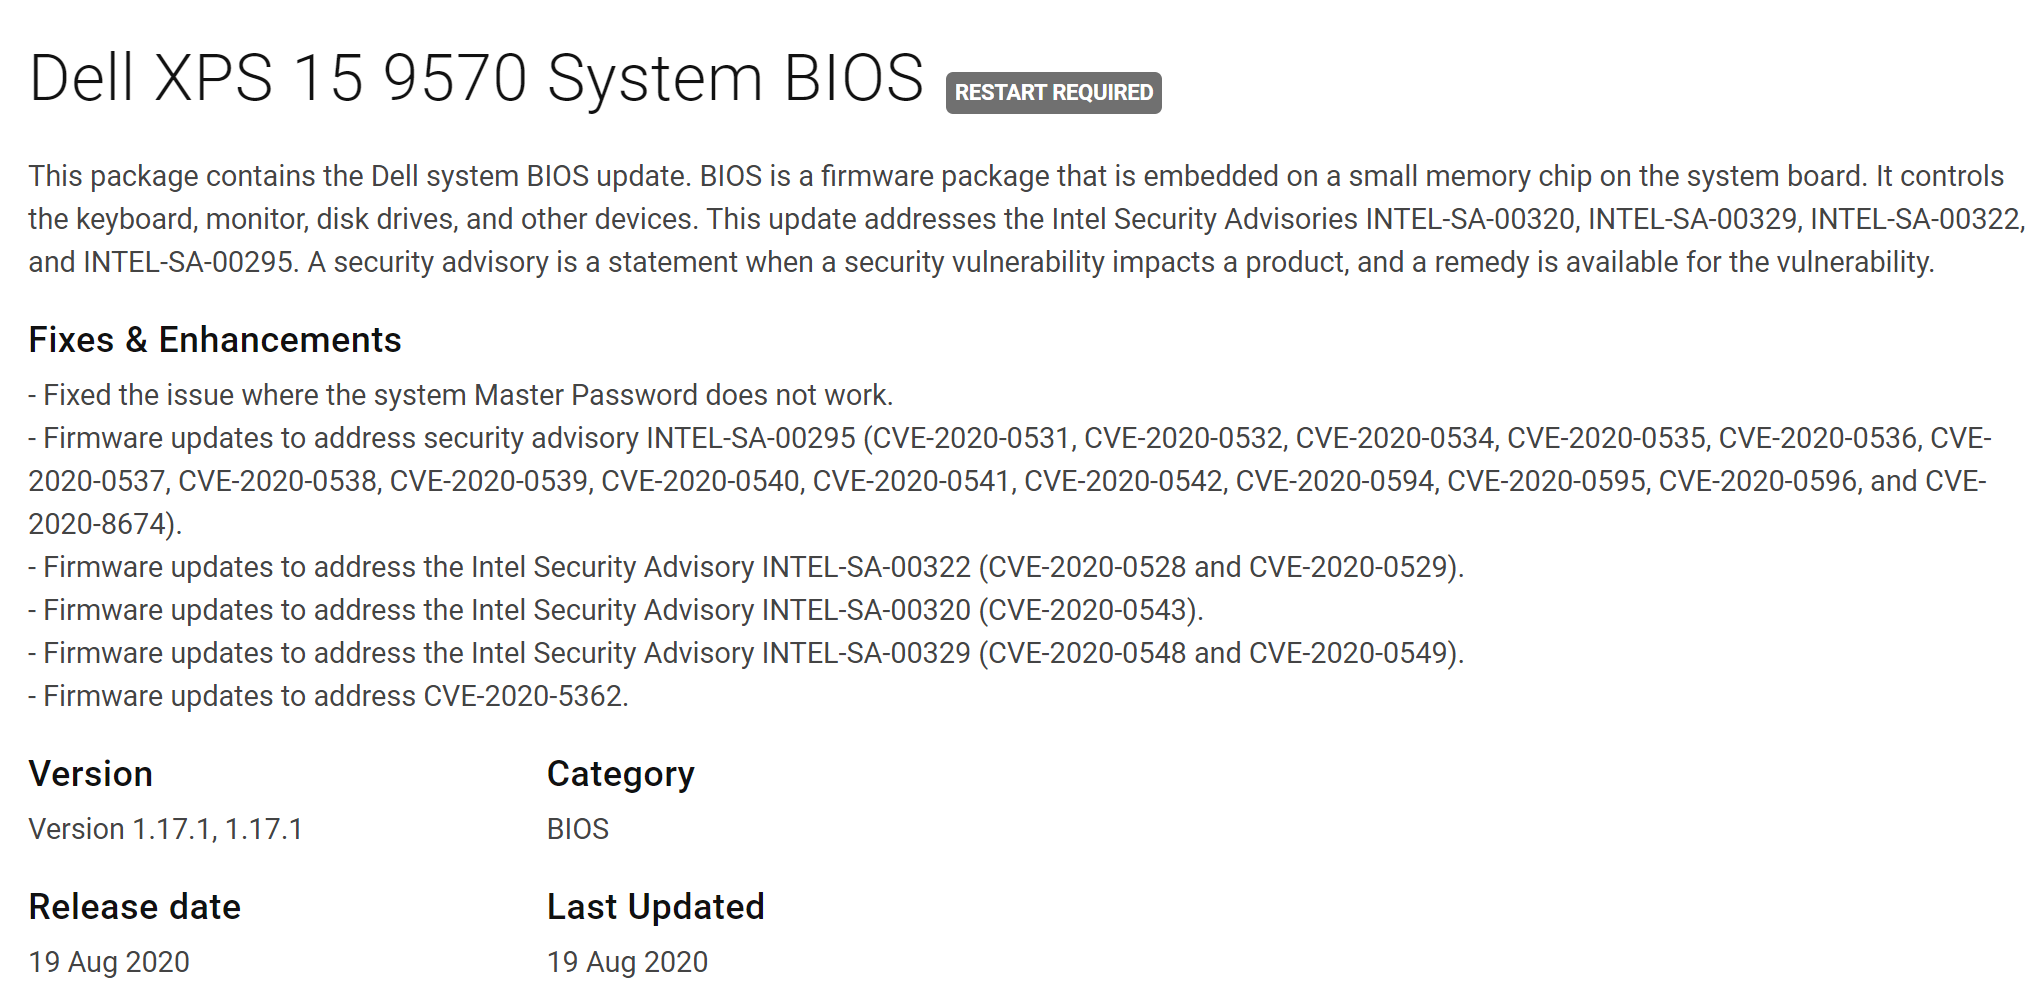Click the Version 1.17.1, 1.17.1 value
This screenshot has width=2043, height=1001.
point(165,829)
